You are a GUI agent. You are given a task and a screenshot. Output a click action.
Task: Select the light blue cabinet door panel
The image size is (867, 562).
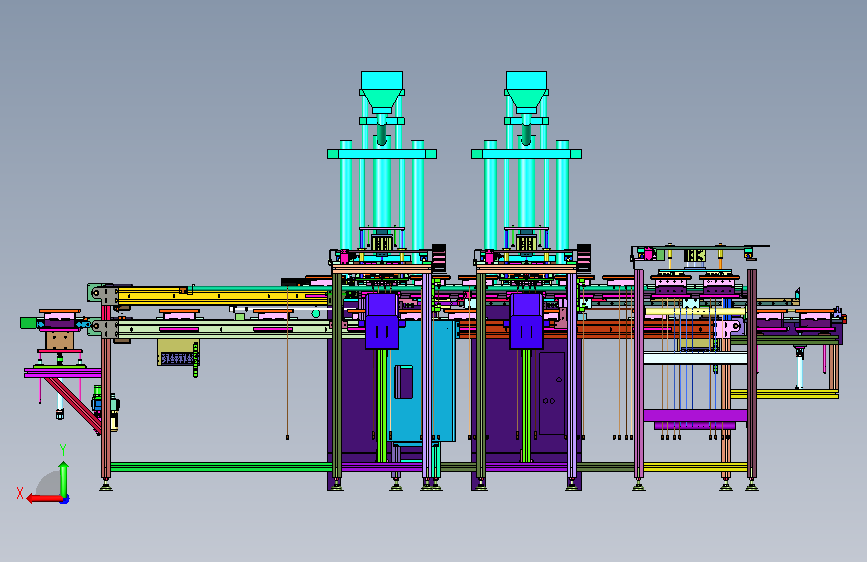[424, 382]
